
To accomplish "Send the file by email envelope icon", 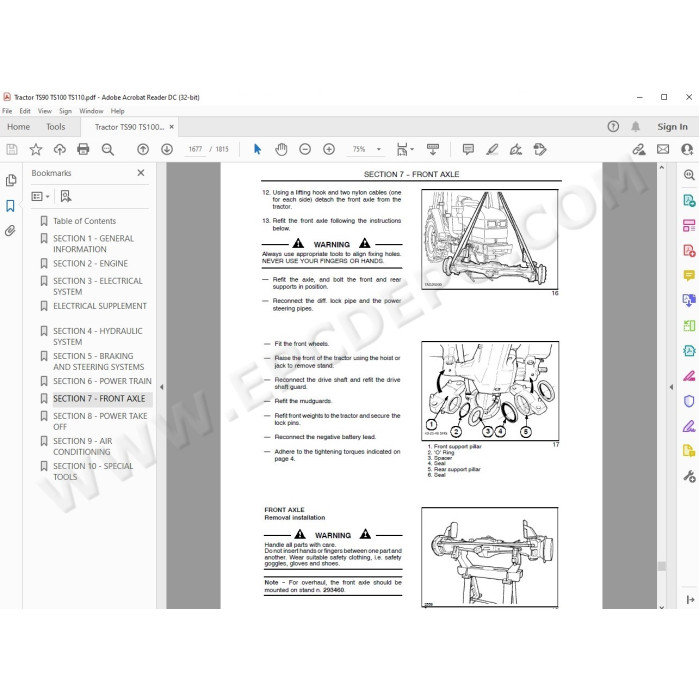I will [x=663, y=149].
